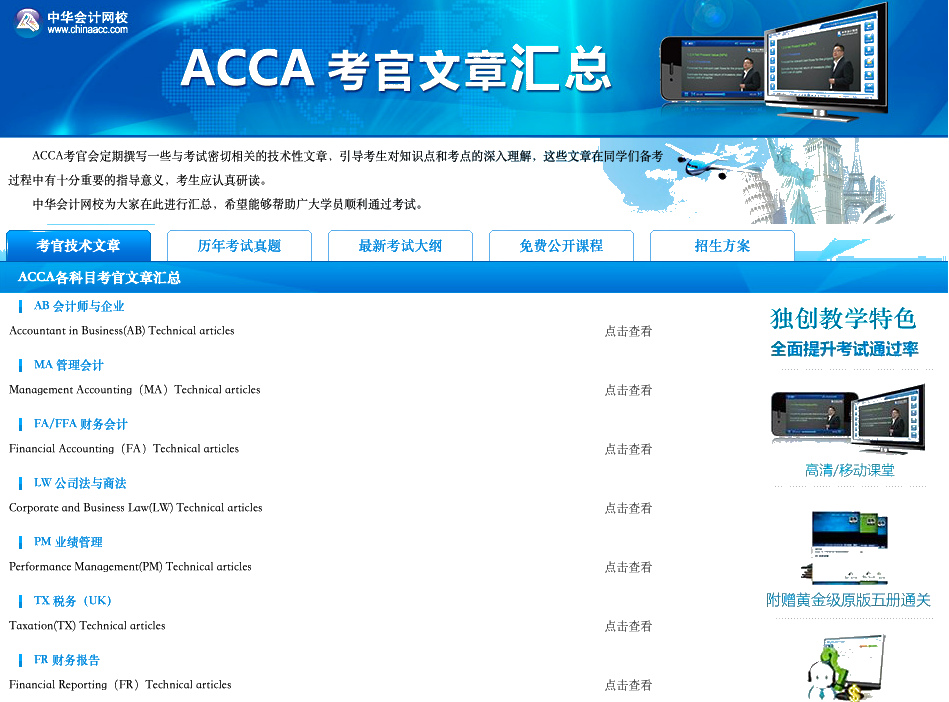Click the 五册通关 books thumbnail
Viewport: 949px width, 702px height.
tap(845, 547)
